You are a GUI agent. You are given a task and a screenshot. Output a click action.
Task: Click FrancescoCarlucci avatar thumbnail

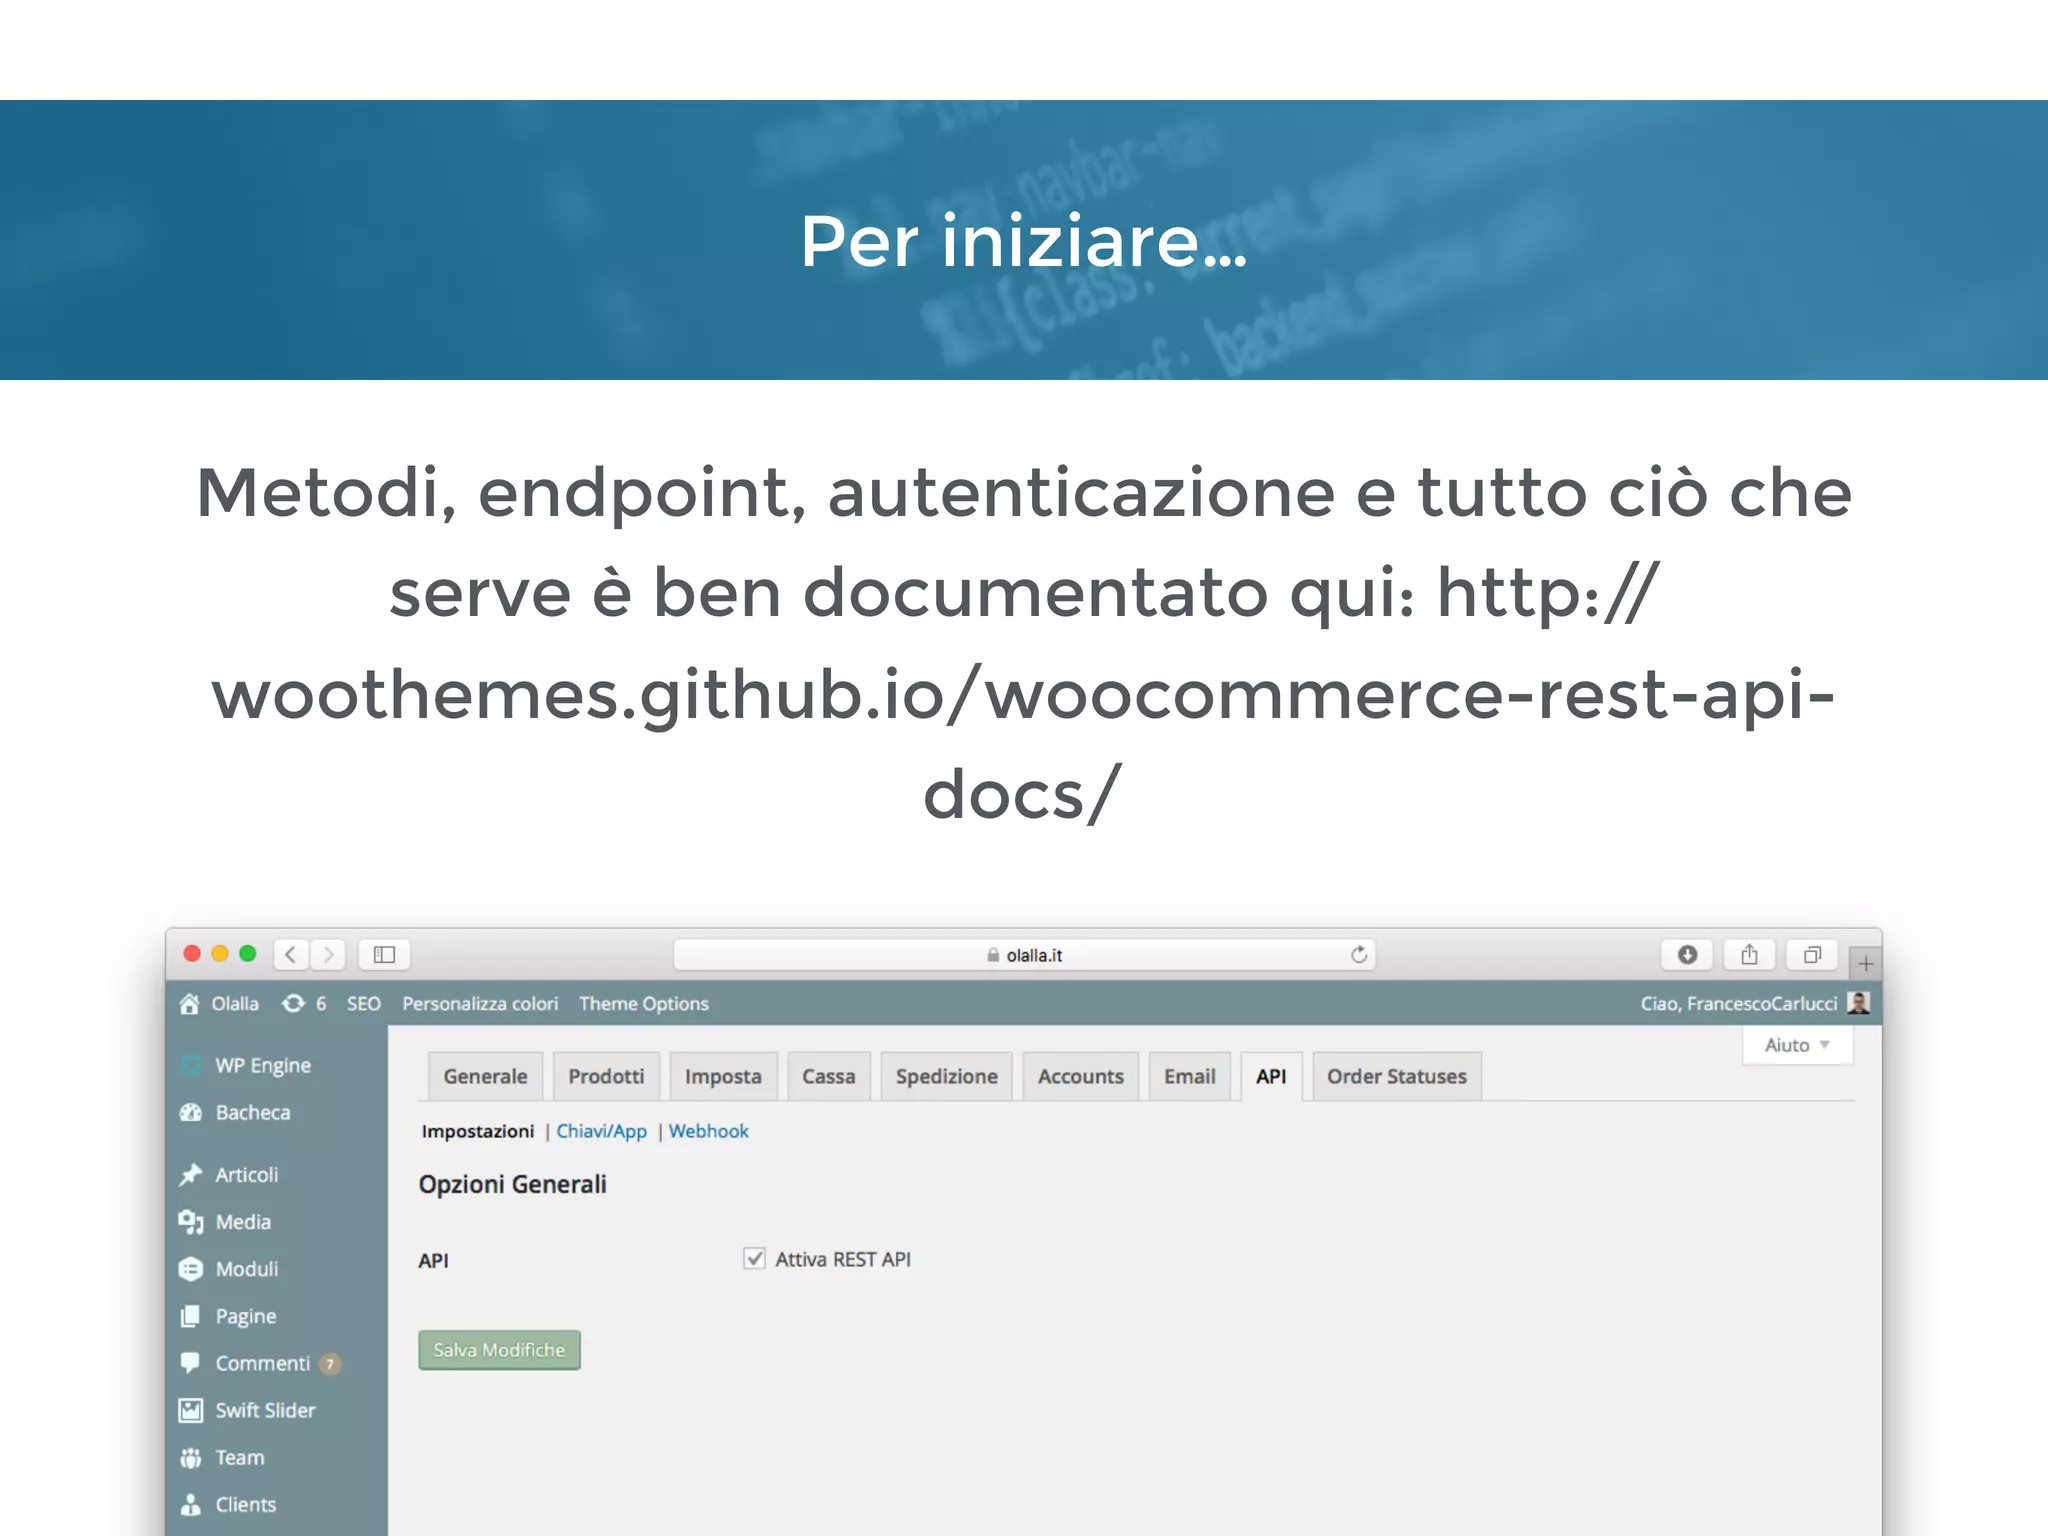coord(1859,1003)
